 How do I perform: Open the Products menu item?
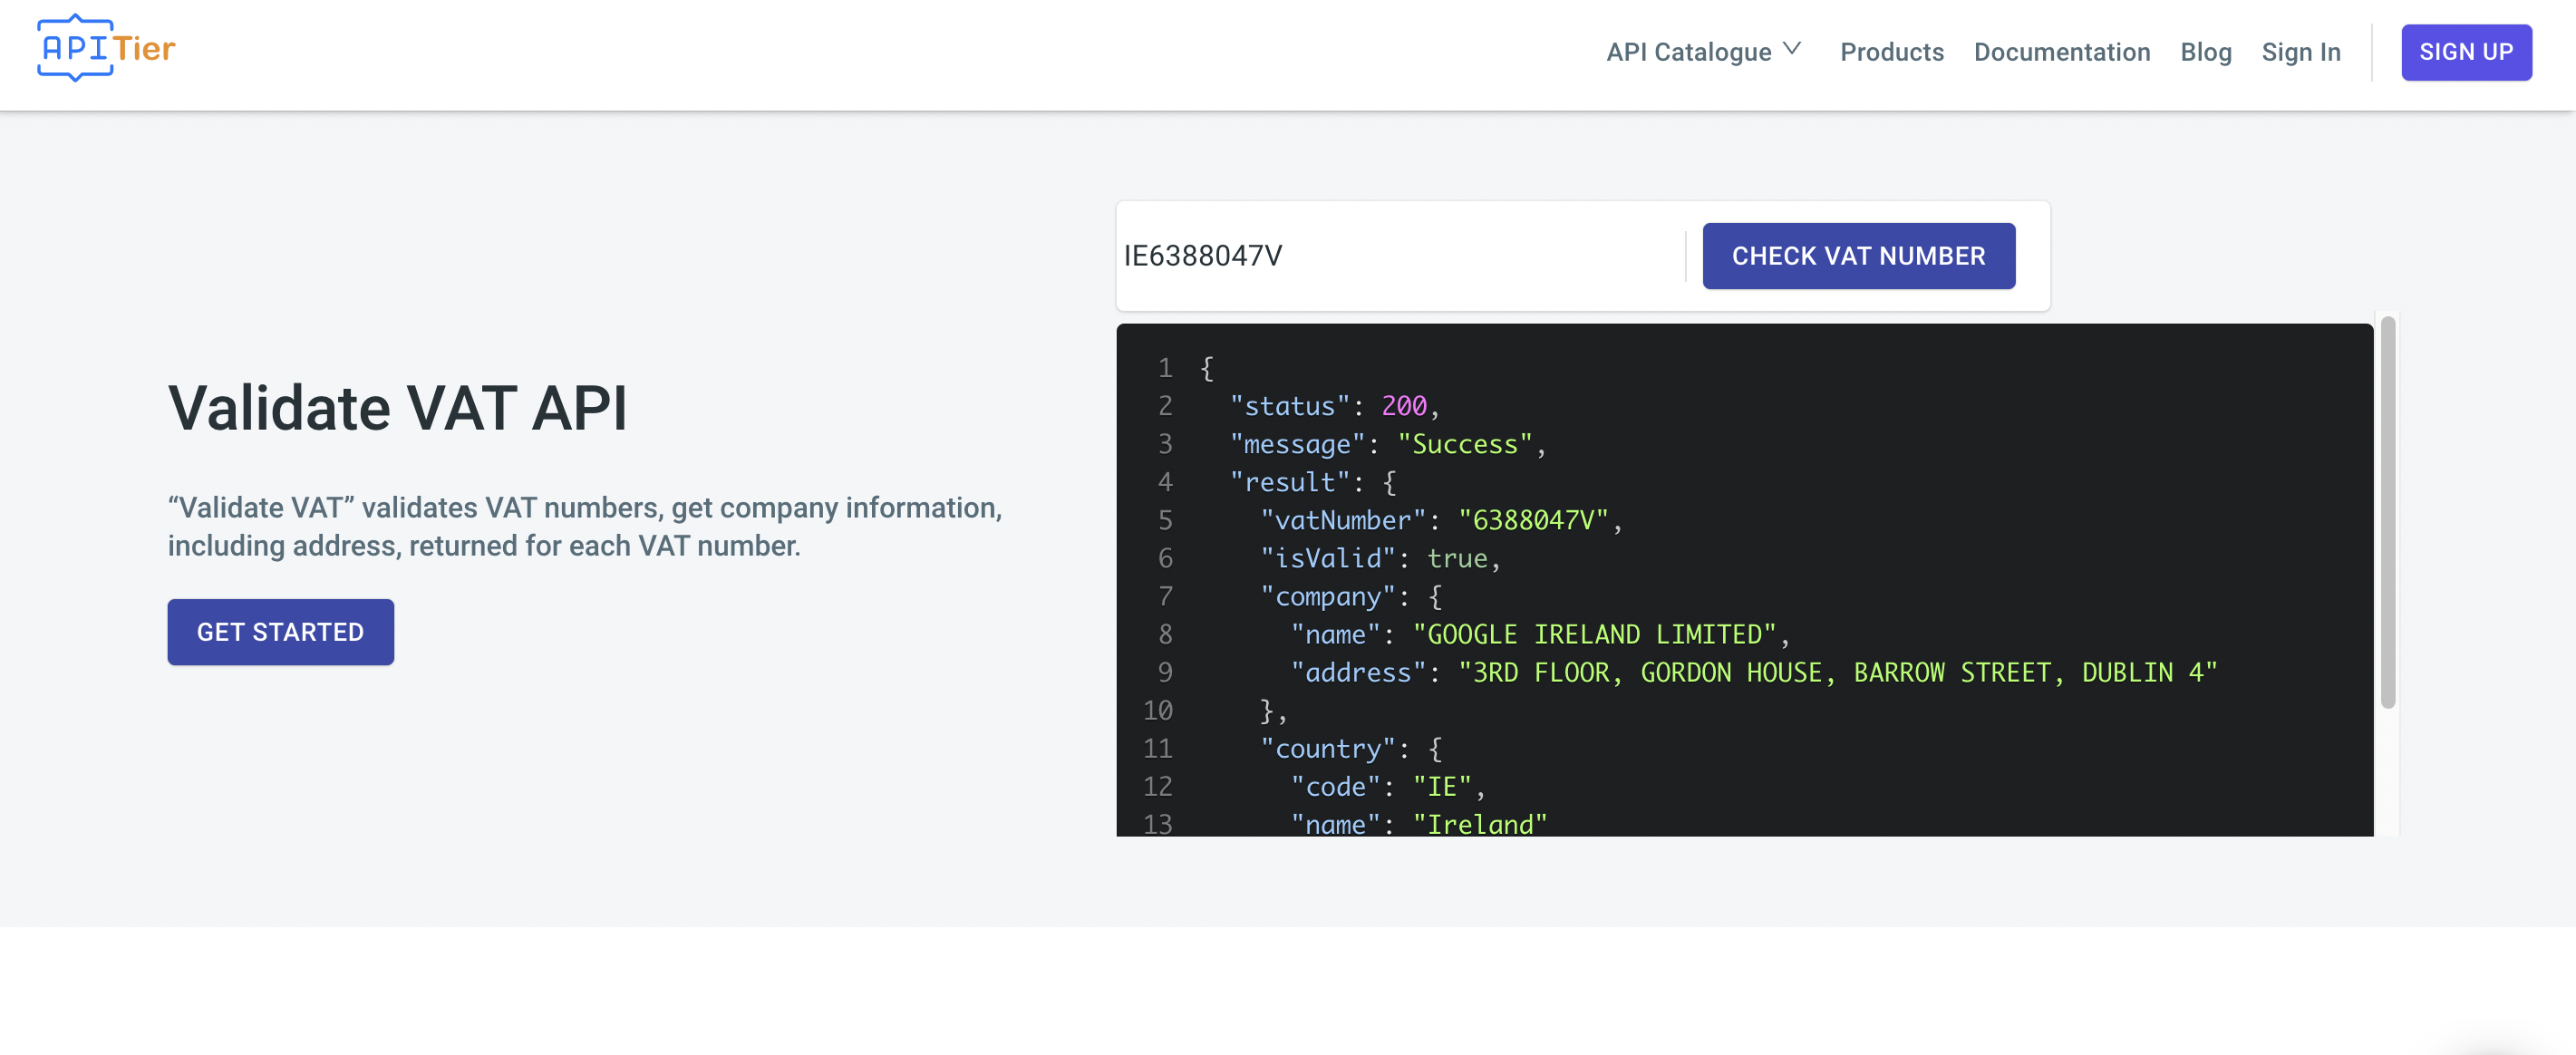(1891, 52)
